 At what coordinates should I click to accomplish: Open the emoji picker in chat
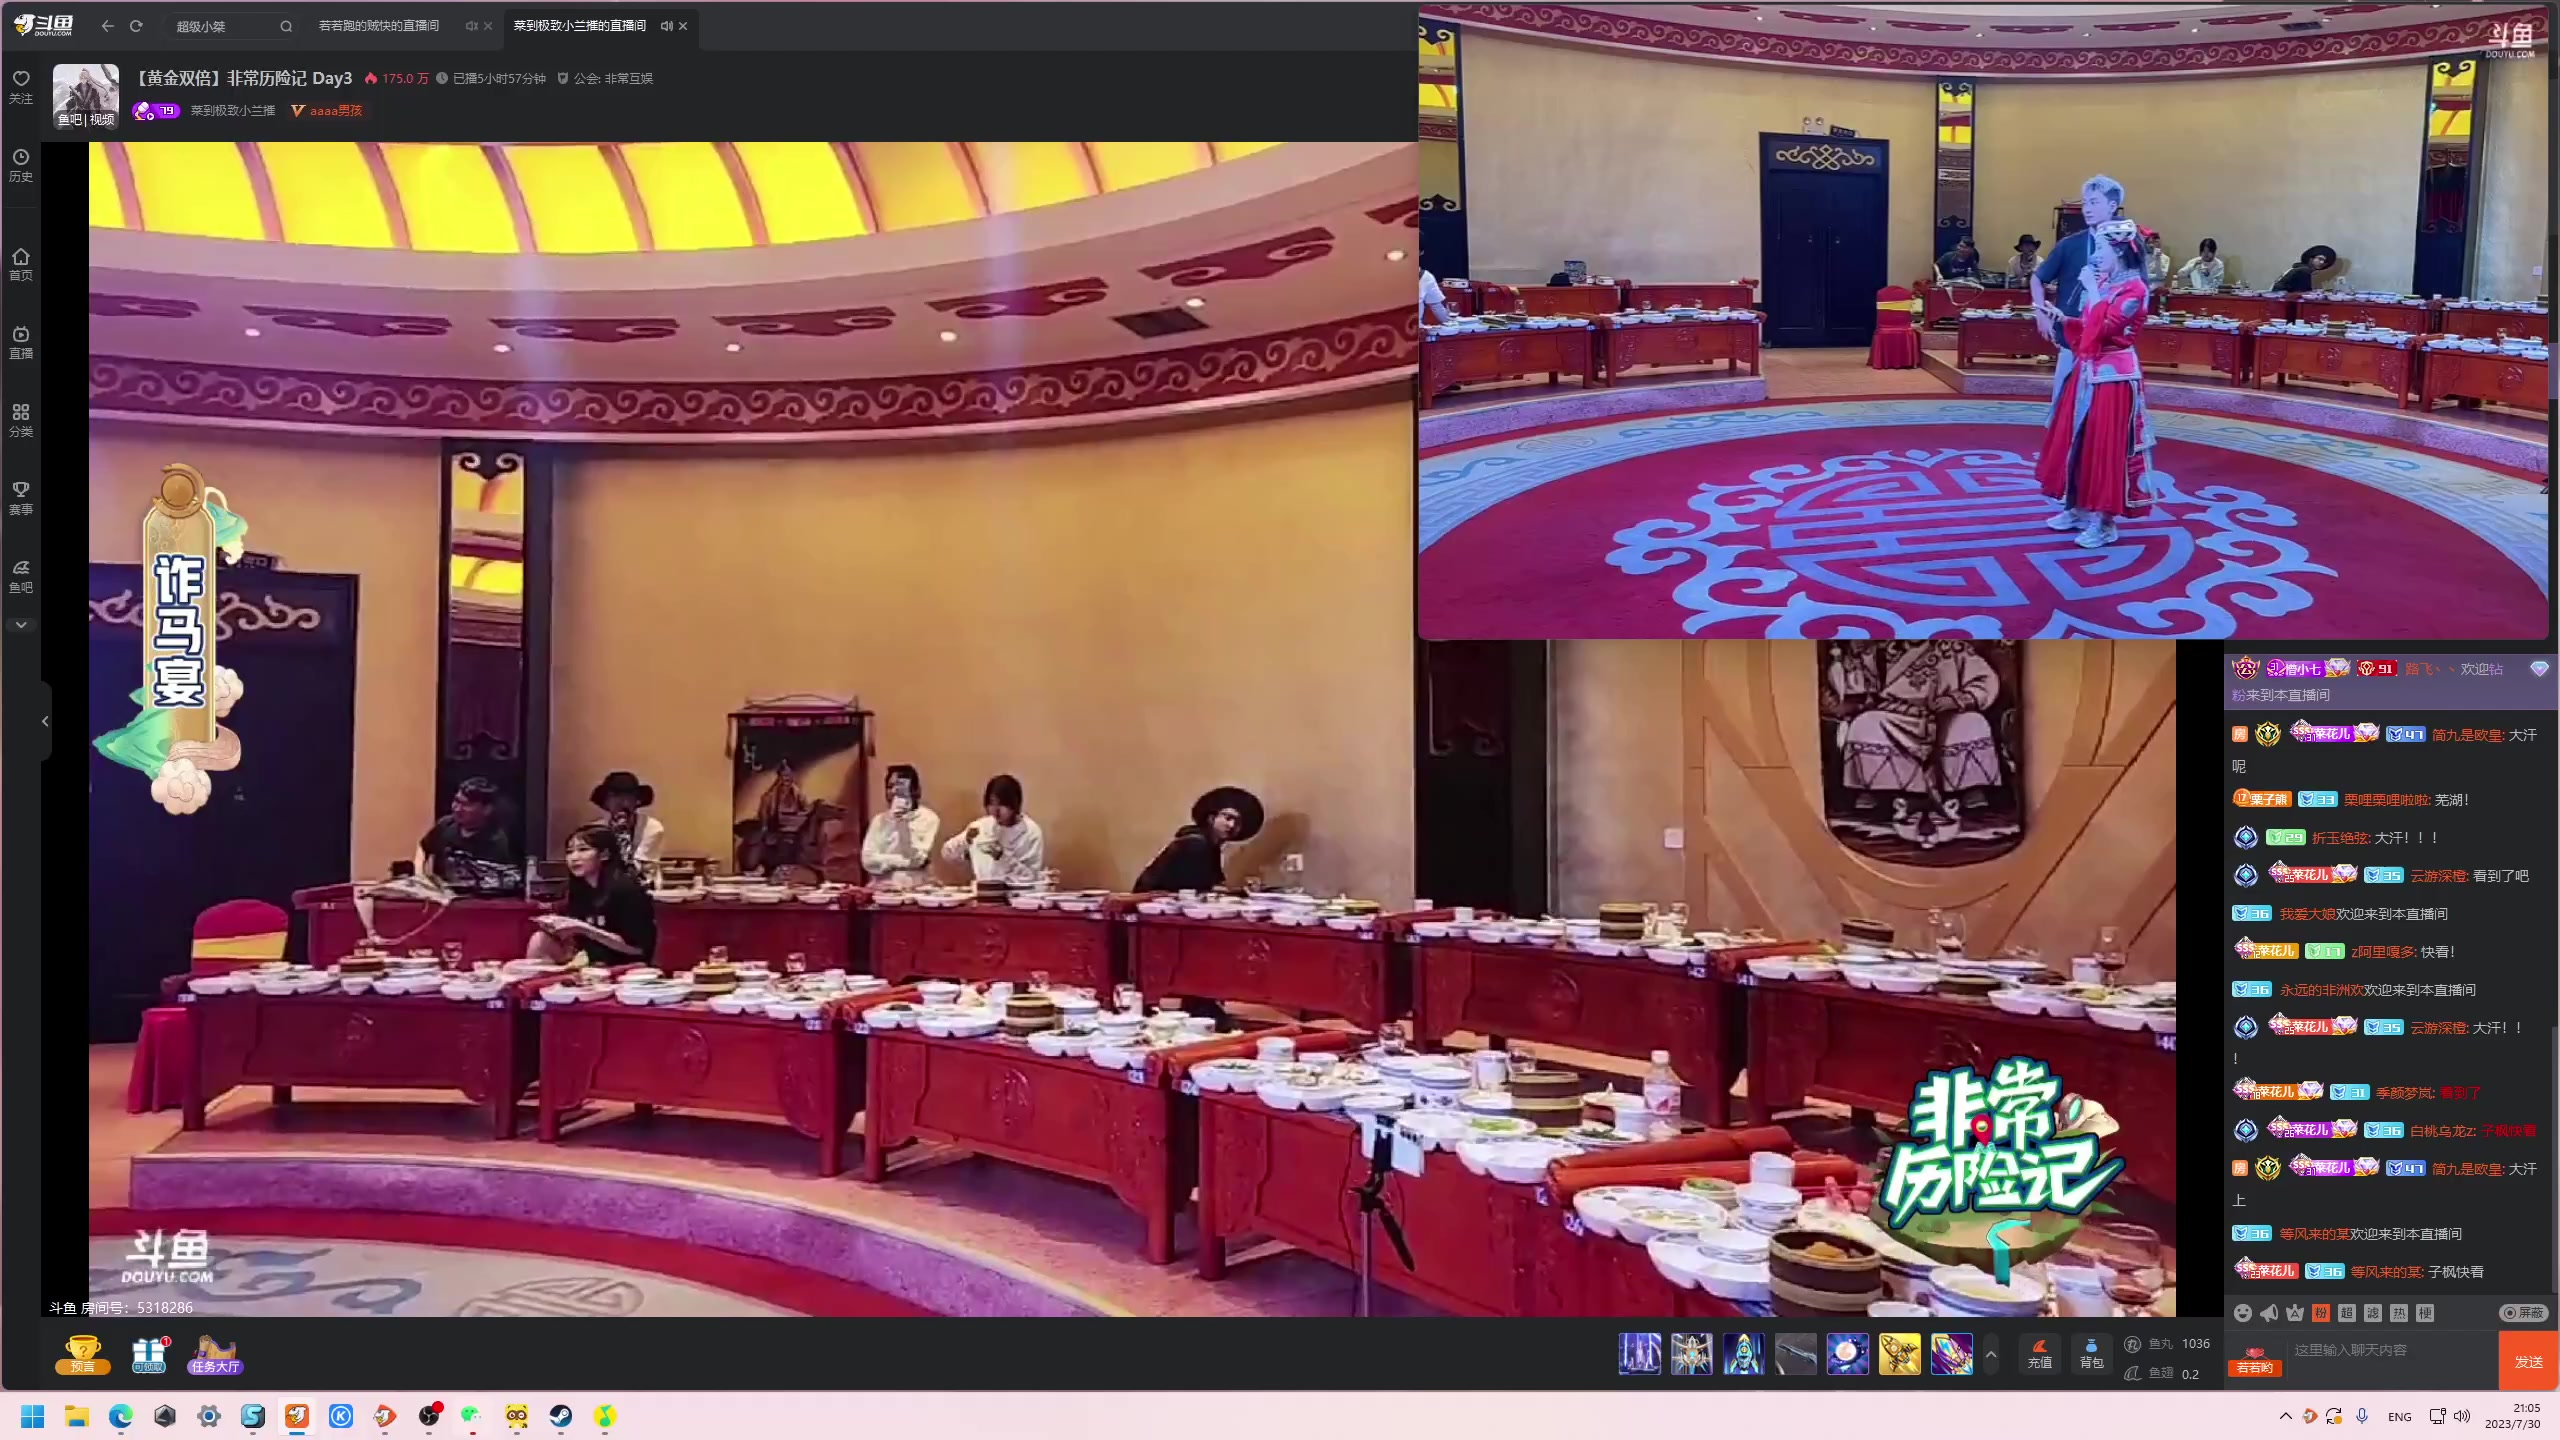(x=2243, y=1313)
